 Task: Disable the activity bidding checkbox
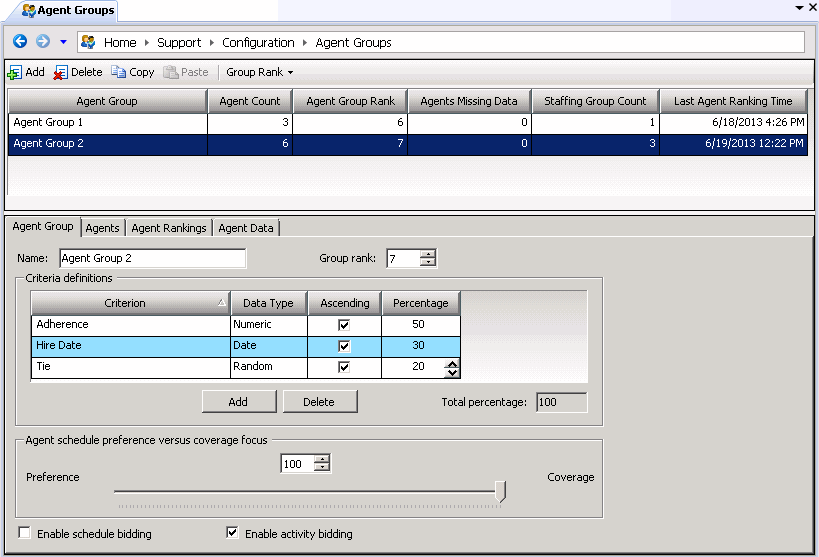pyautogui.click(x=233, y=533)
